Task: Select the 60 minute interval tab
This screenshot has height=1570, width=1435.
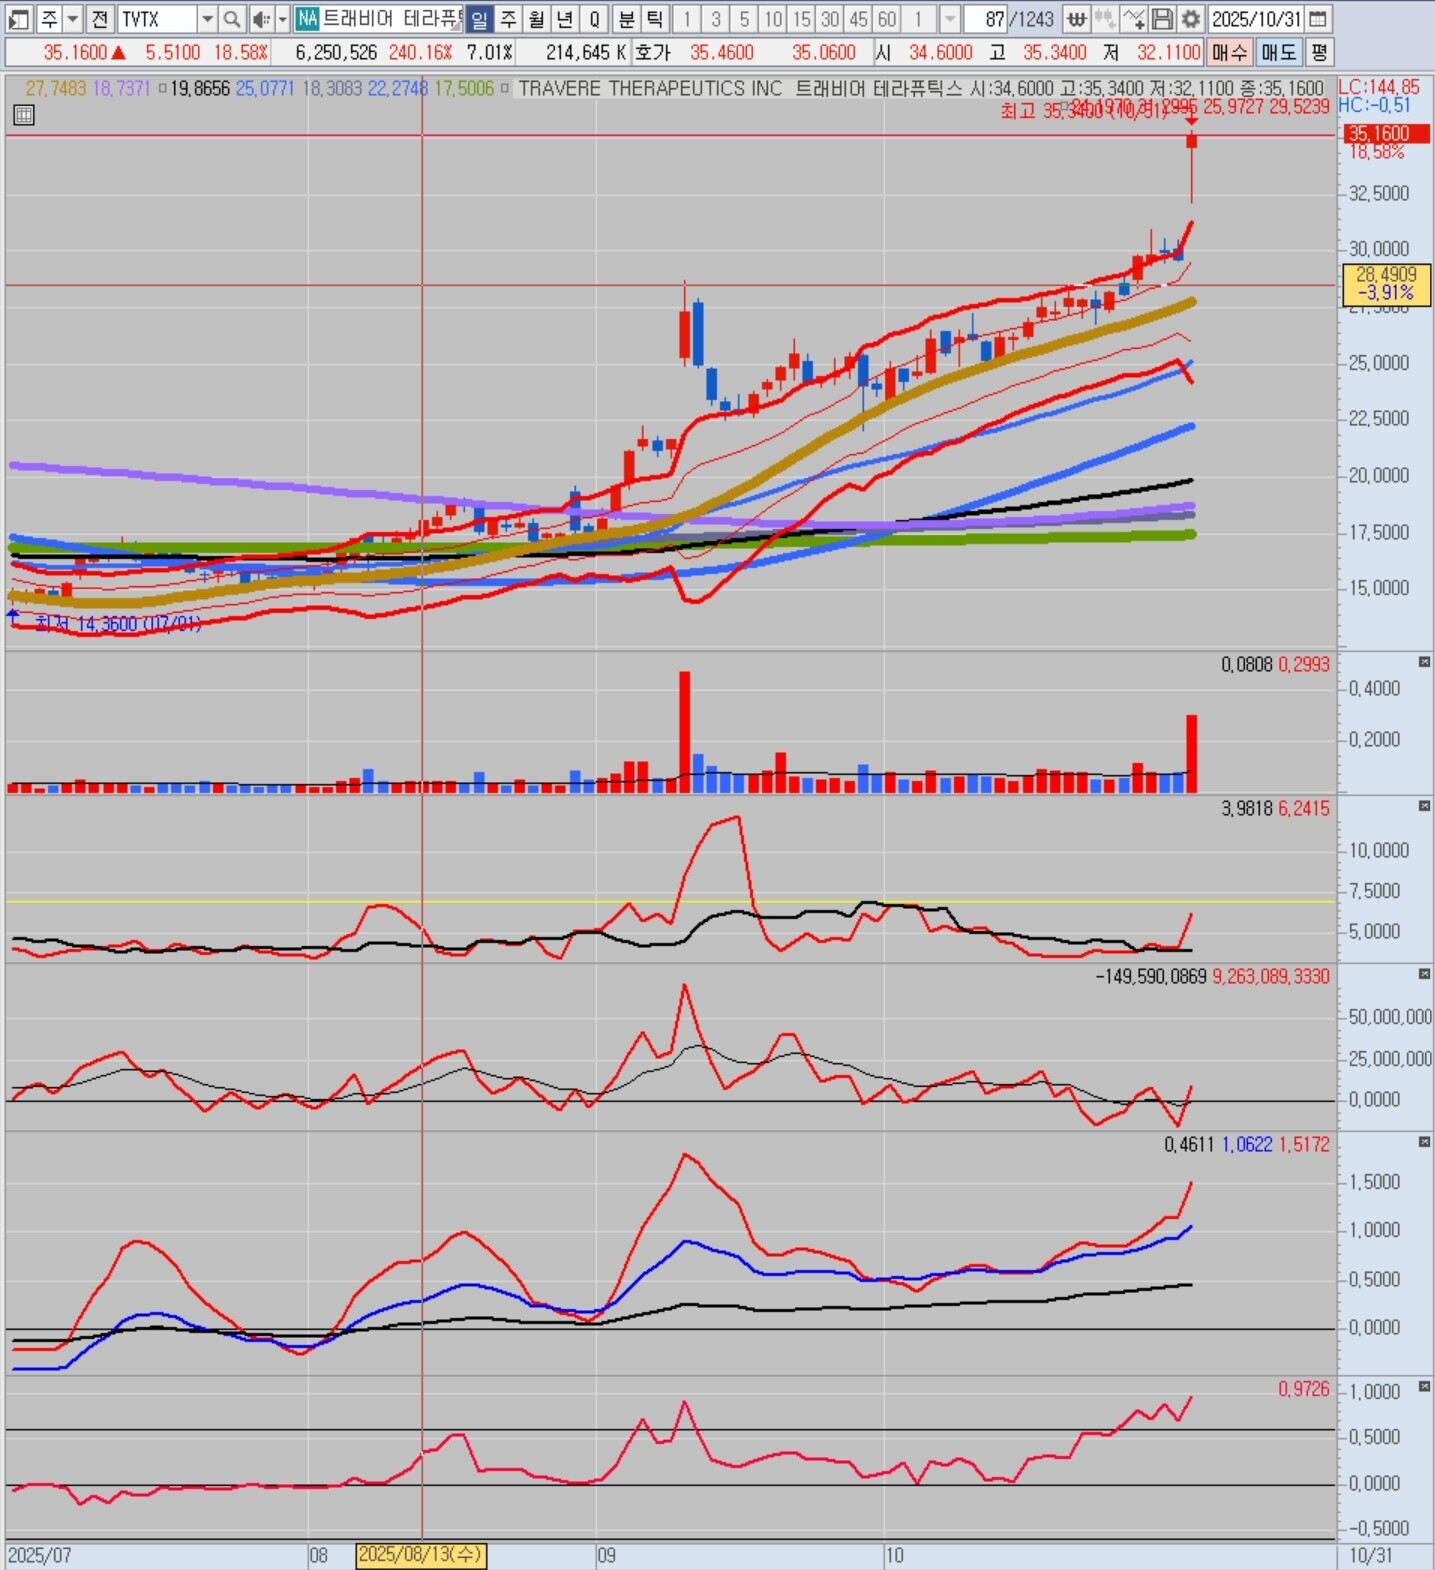Action: [x=887, y=19]
